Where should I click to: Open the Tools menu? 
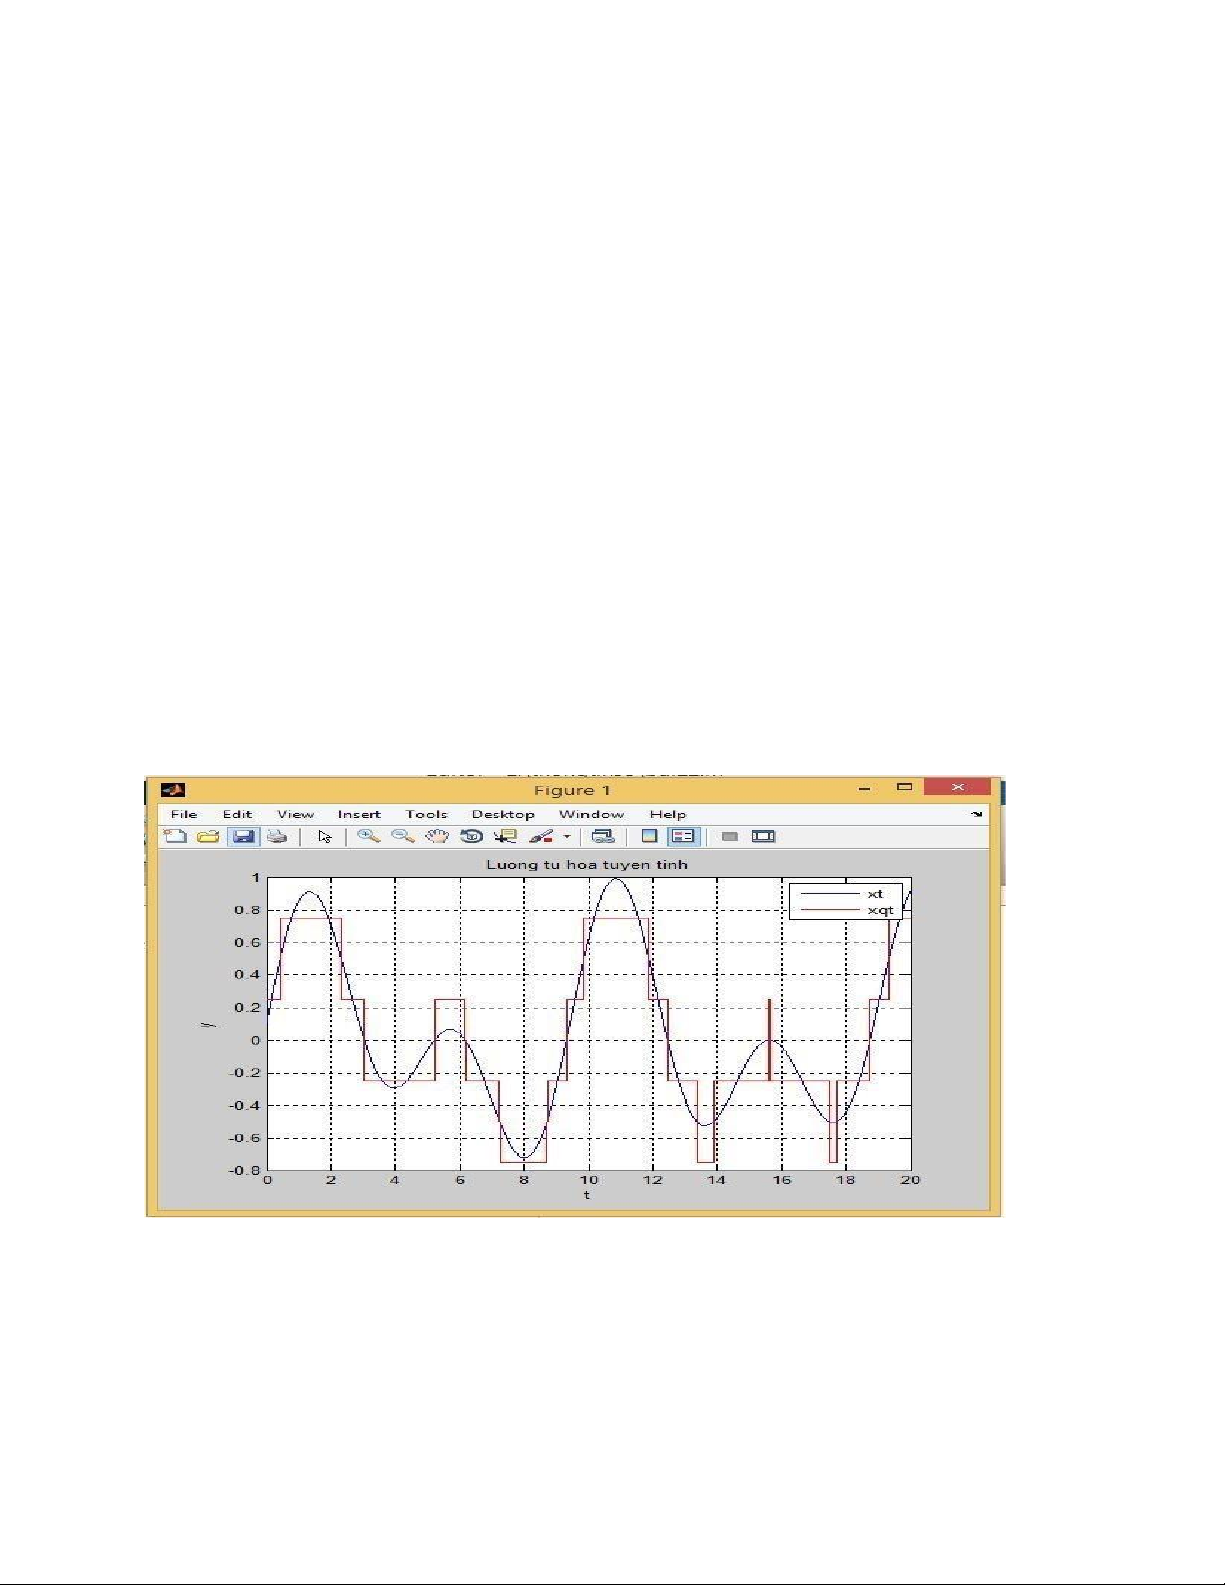tap(426, 814)
